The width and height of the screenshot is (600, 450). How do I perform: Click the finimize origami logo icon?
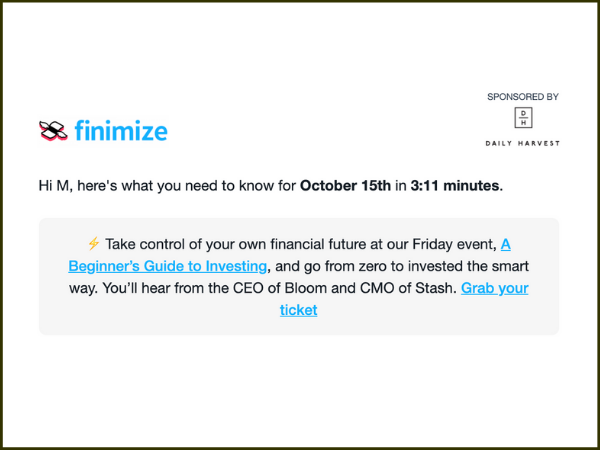[x=53, y=130]
